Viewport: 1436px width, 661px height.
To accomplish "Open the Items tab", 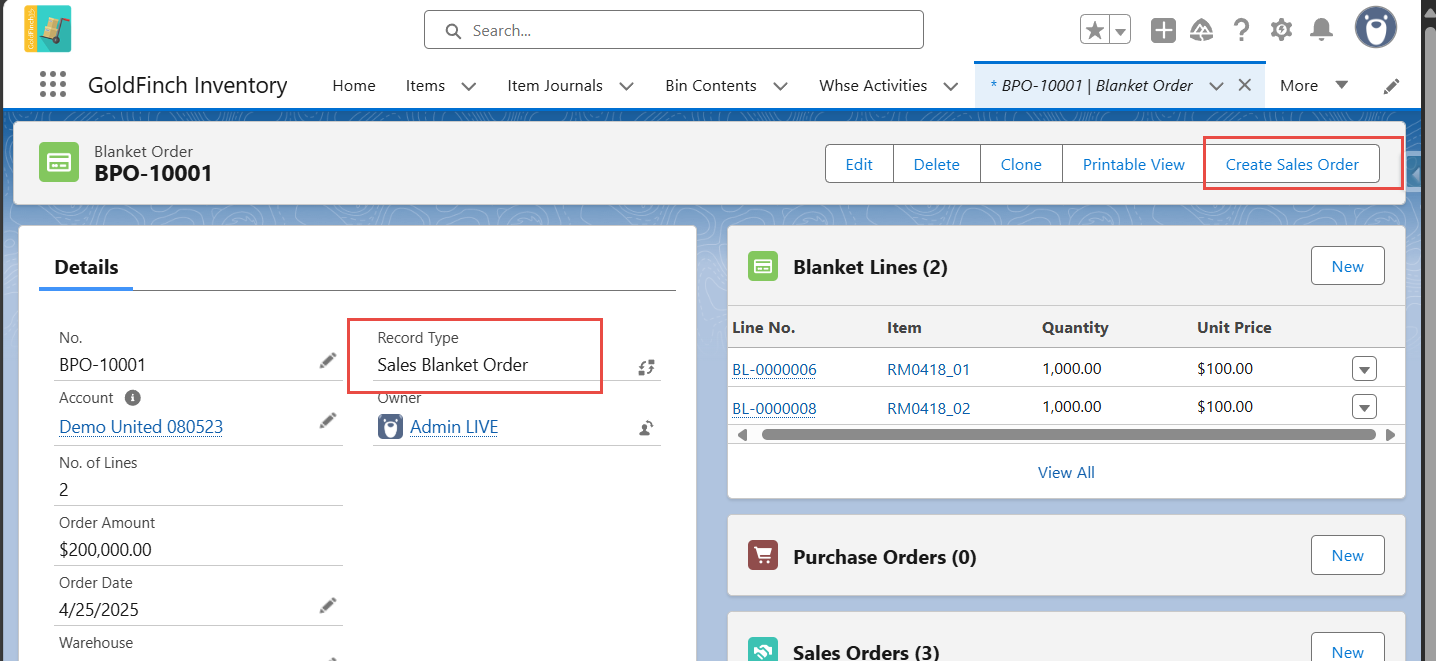I will tap(425, 85).
